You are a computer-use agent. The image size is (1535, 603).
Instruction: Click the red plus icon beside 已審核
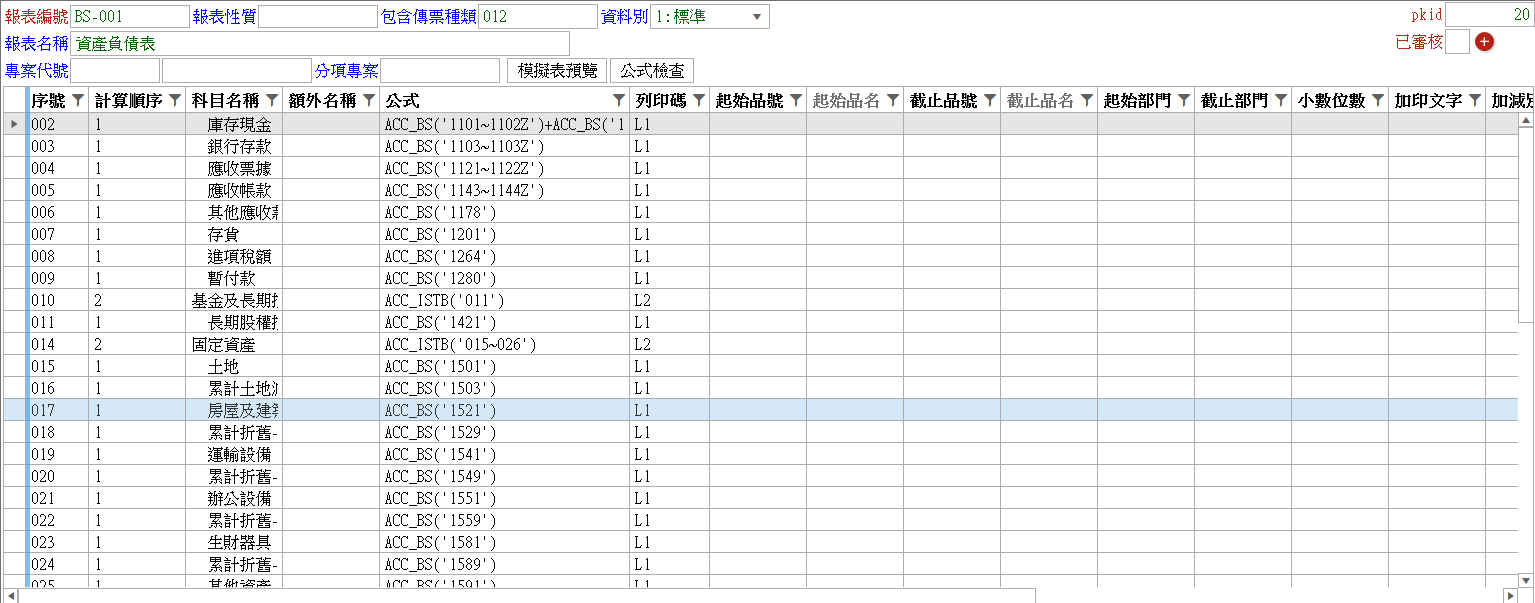tap(1484, 42)
